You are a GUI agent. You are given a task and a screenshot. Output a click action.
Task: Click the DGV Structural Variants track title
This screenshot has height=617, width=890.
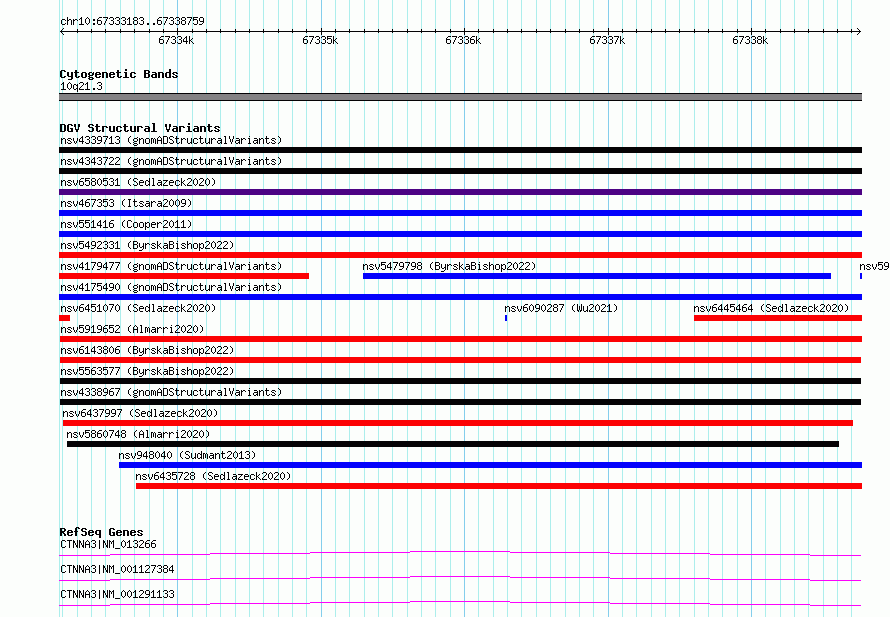[x=140, y=128]
